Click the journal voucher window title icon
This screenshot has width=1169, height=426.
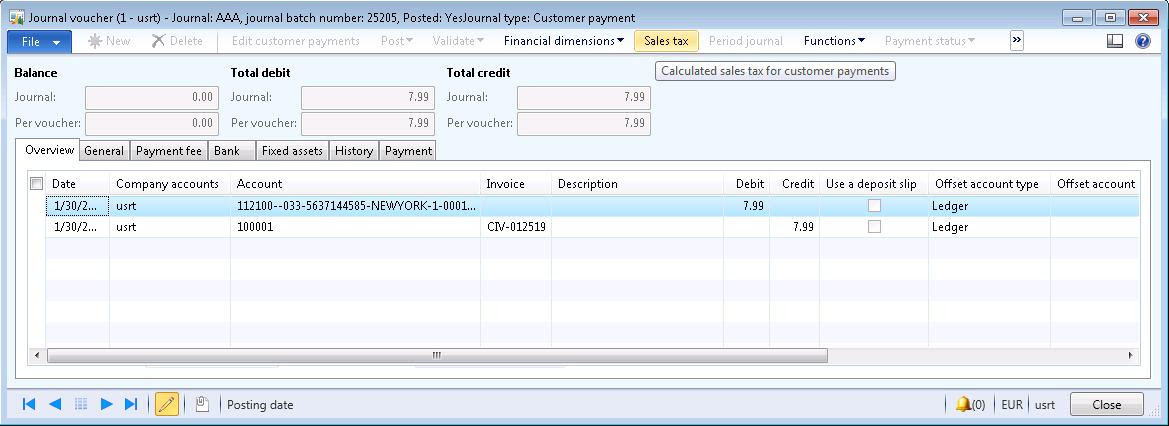click(16, 16)
